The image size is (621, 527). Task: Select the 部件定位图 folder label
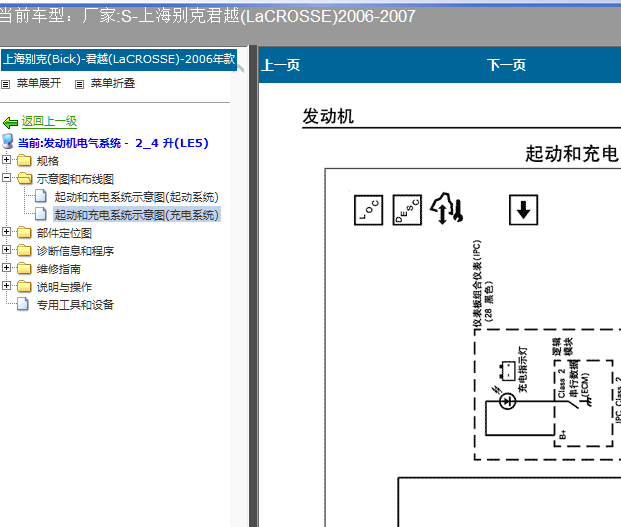(x=64, y=233)
